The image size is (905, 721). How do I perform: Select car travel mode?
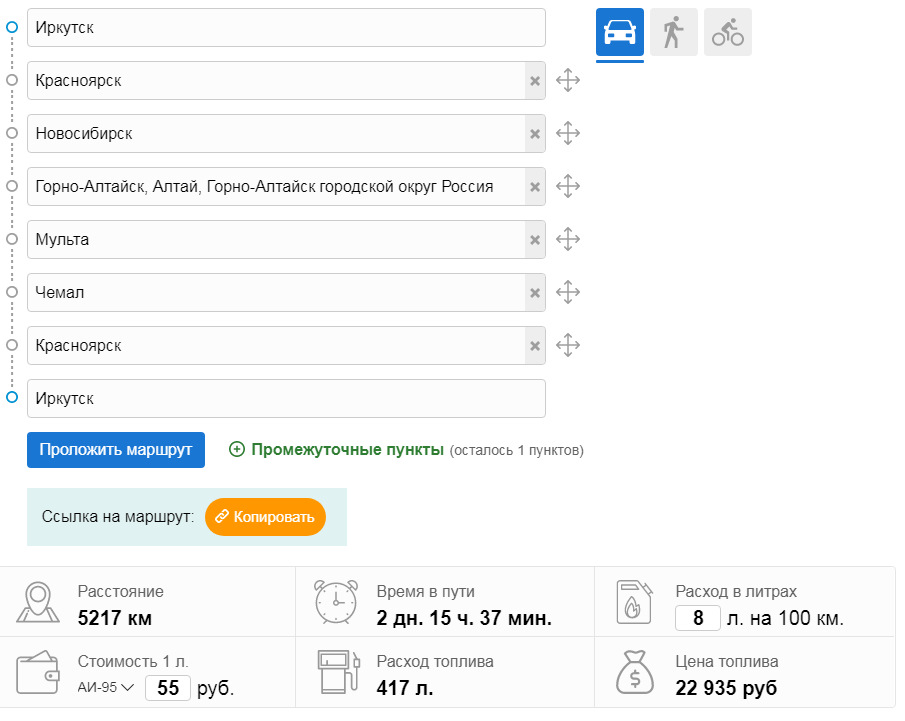click(x=619, y=33)
